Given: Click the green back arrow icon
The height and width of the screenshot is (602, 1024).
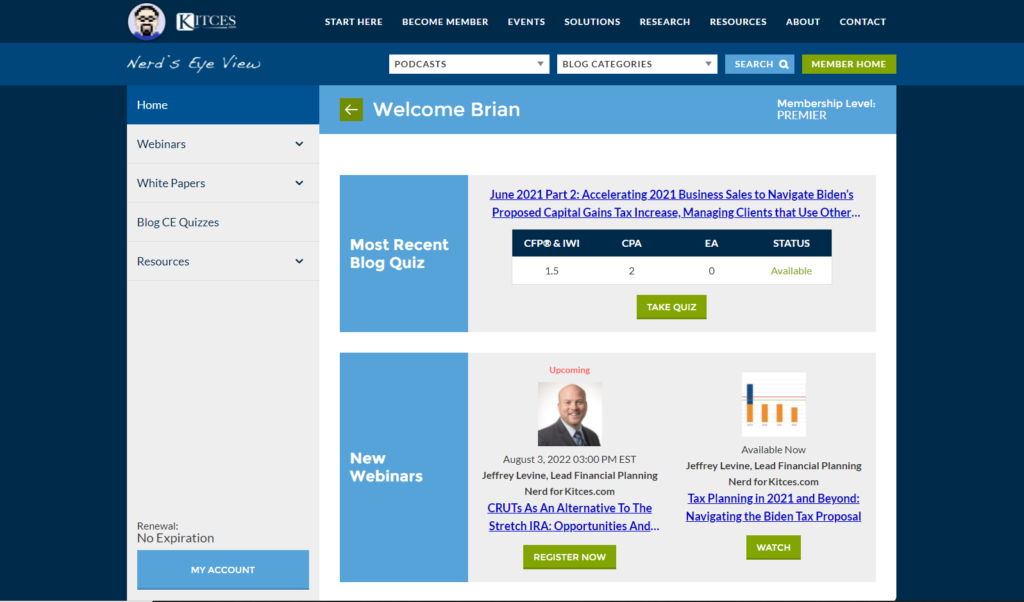Looking at the screenshot, I should pos(351,110).
